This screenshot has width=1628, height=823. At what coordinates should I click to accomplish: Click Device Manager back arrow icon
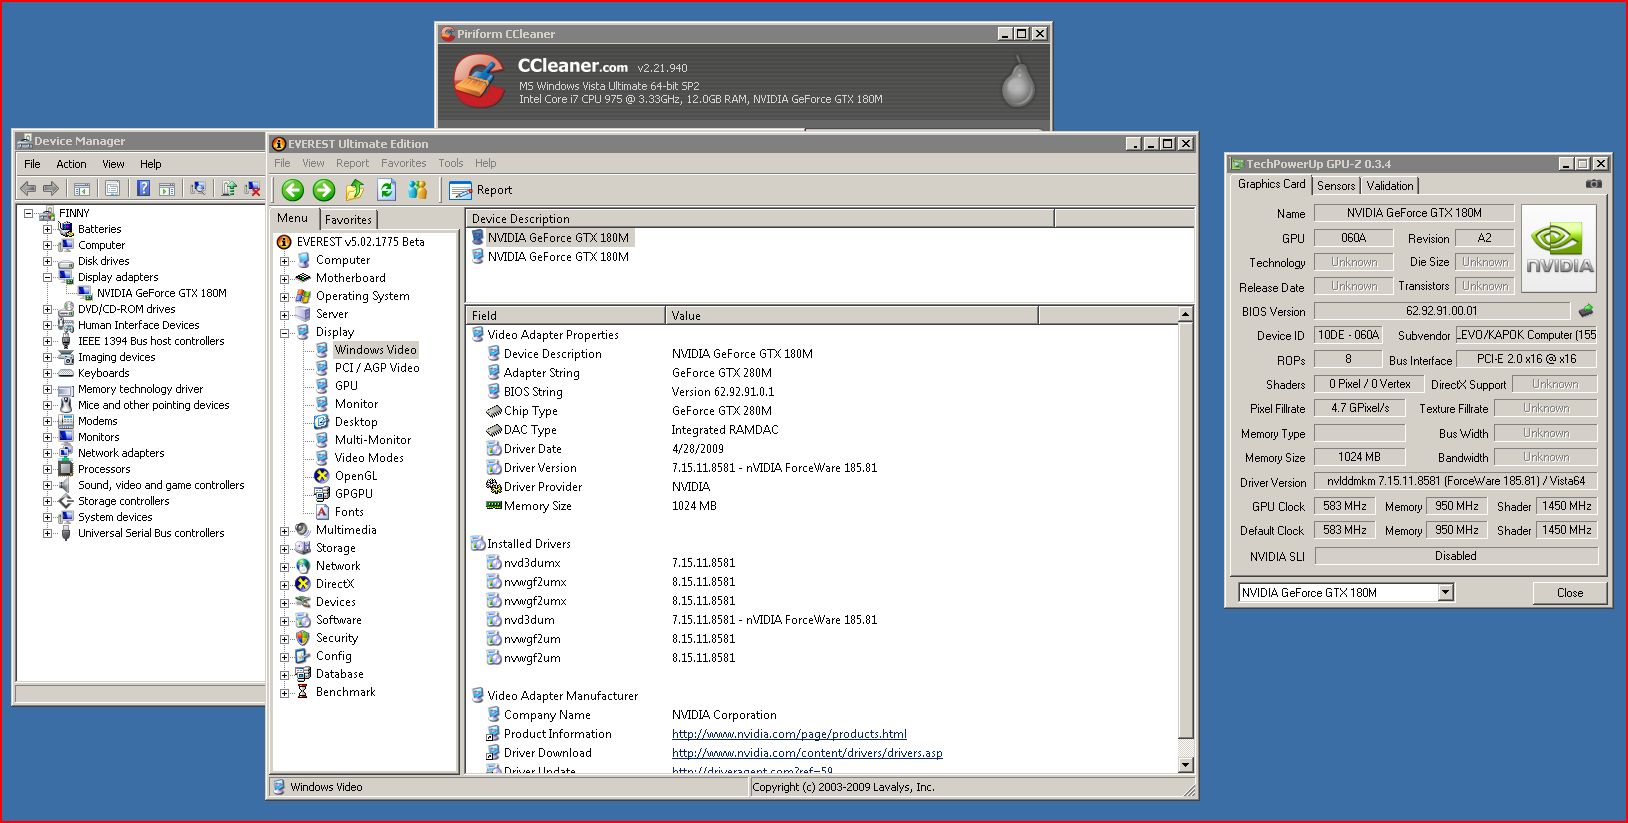coord(28,188)
